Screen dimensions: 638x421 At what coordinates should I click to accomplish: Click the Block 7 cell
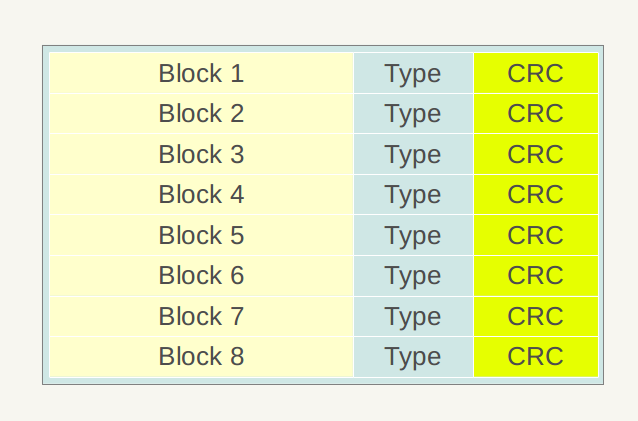pos(201,316)
